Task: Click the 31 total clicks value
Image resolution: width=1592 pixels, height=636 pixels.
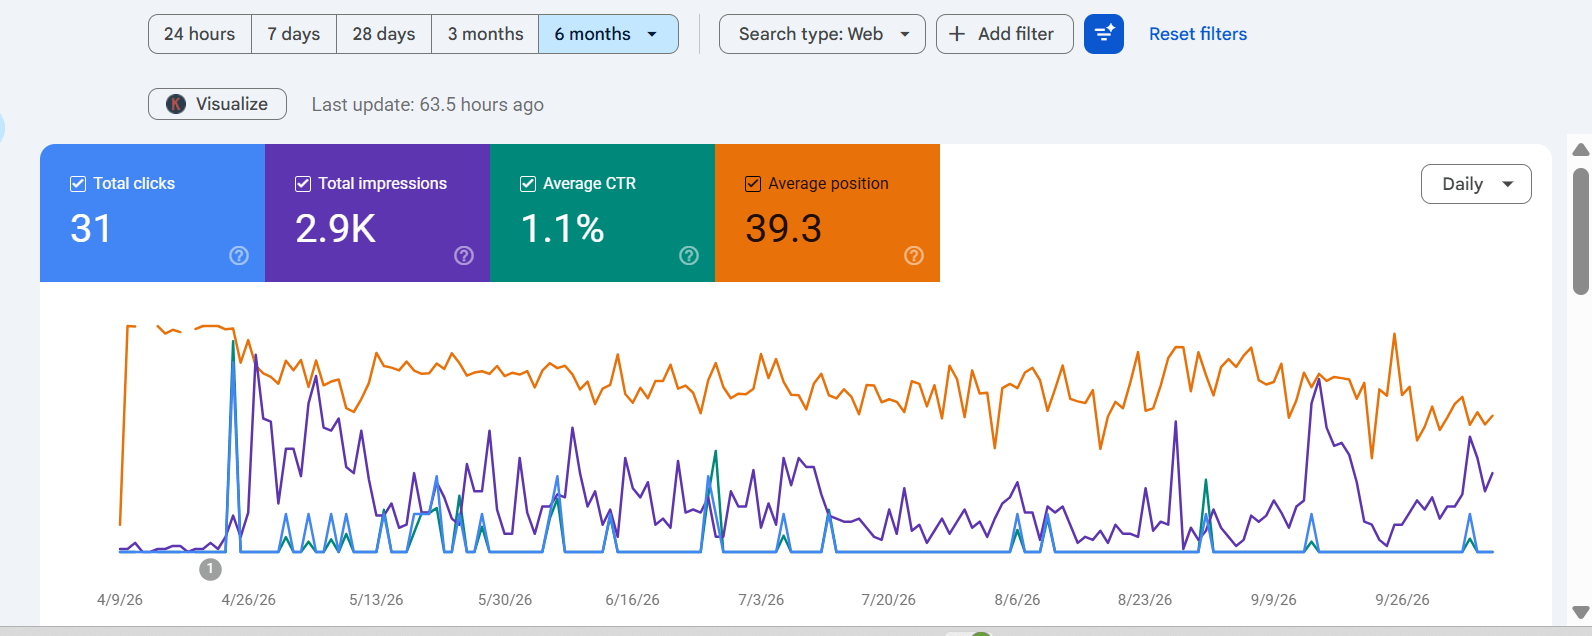Action: coord(91,229)
